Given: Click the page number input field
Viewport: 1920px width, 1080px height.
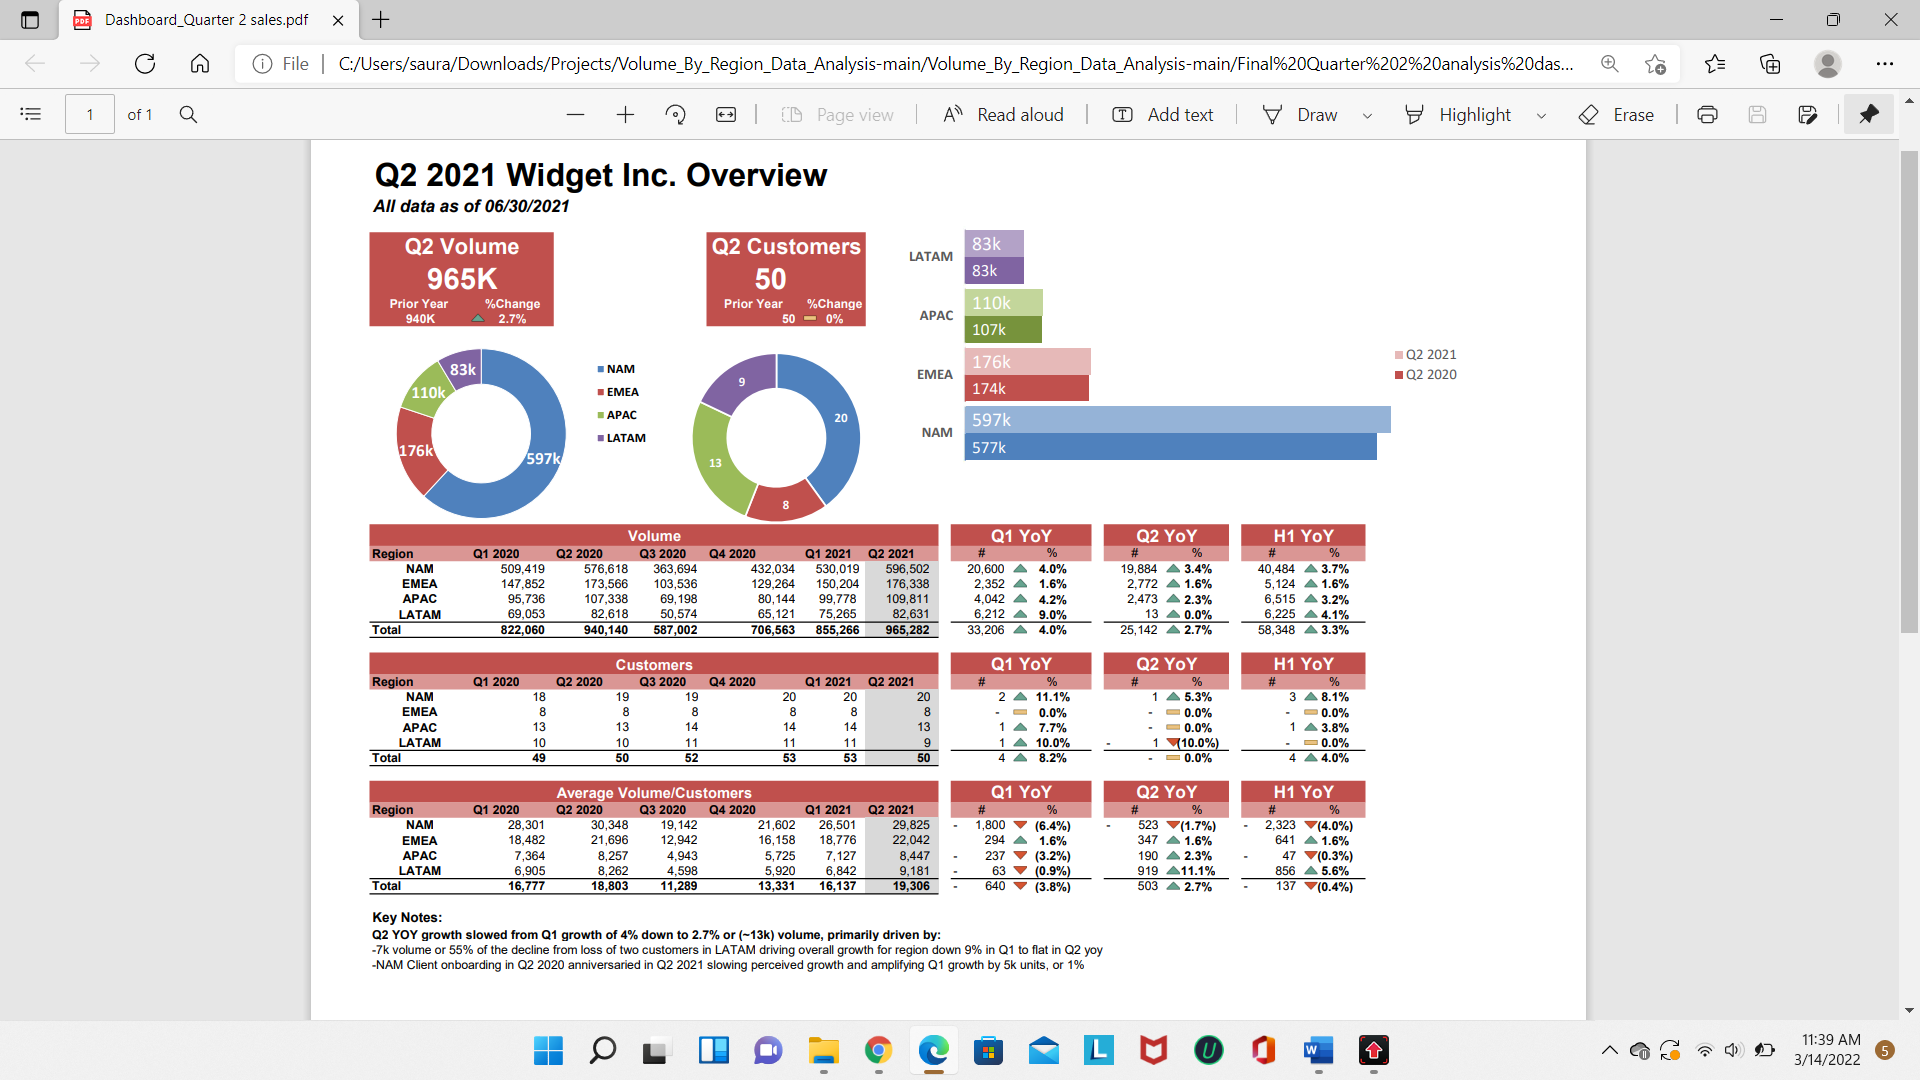Looking at the screenshot, I should (x=89, y=114).
